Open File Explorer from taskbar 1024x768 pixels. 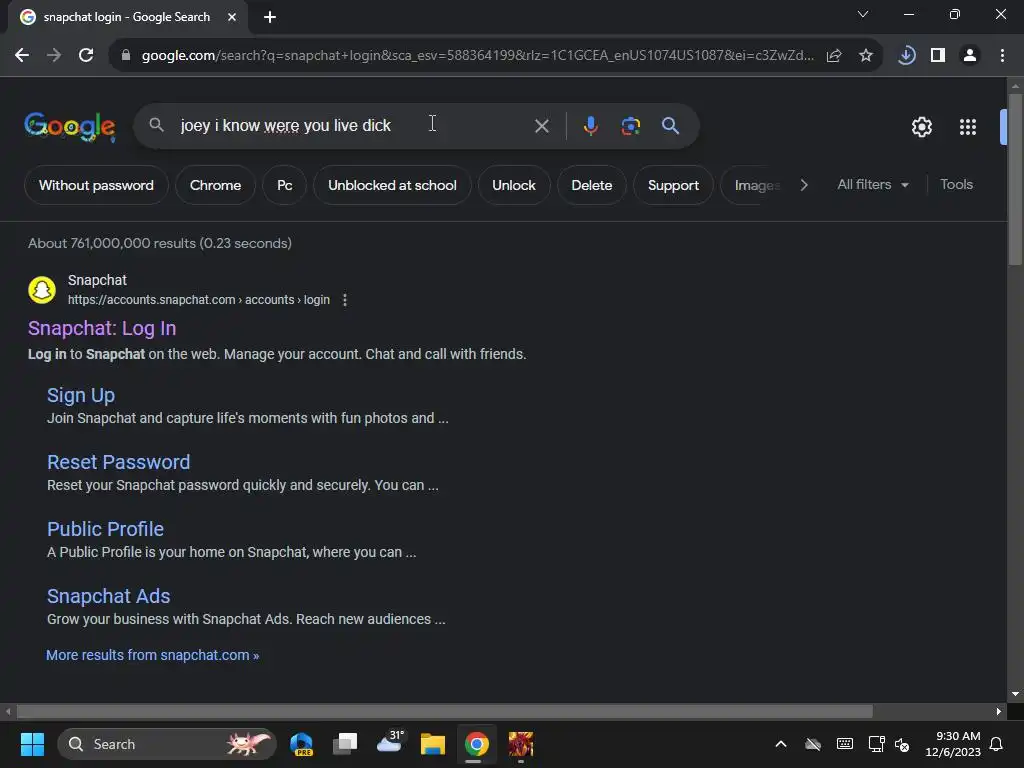(432, 744)
